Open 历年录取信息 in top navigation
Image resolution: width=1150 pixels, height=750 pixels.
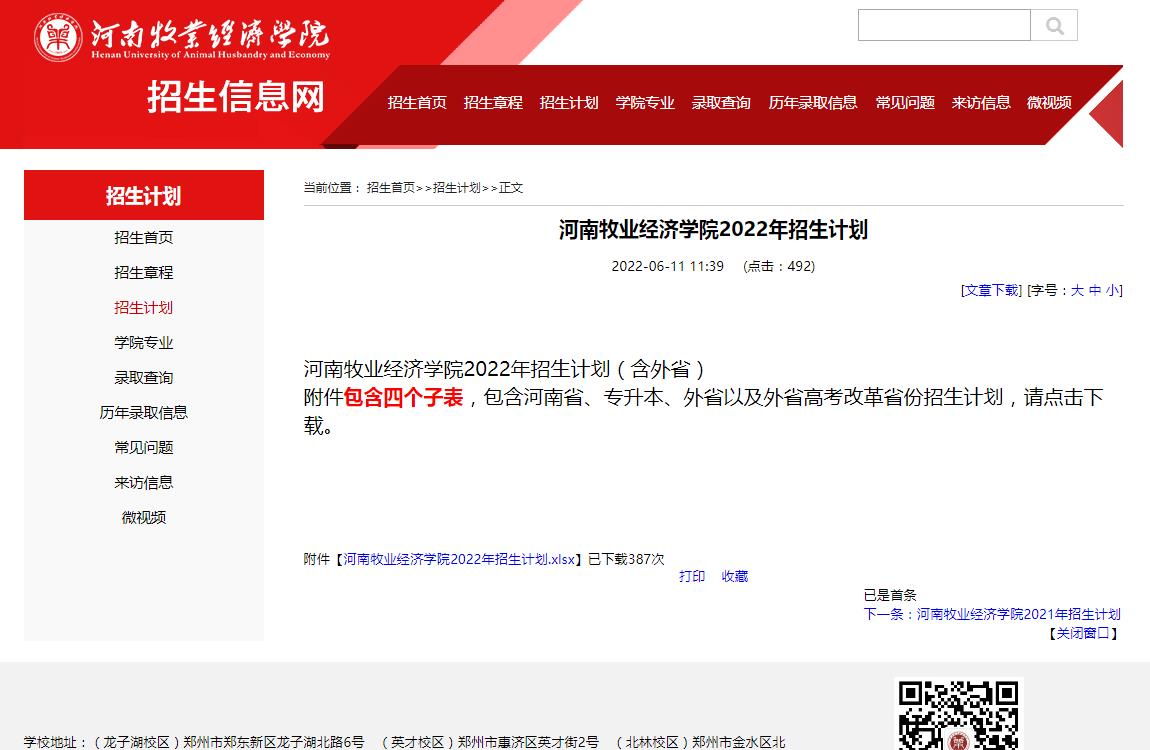click(x=812, y=103)
